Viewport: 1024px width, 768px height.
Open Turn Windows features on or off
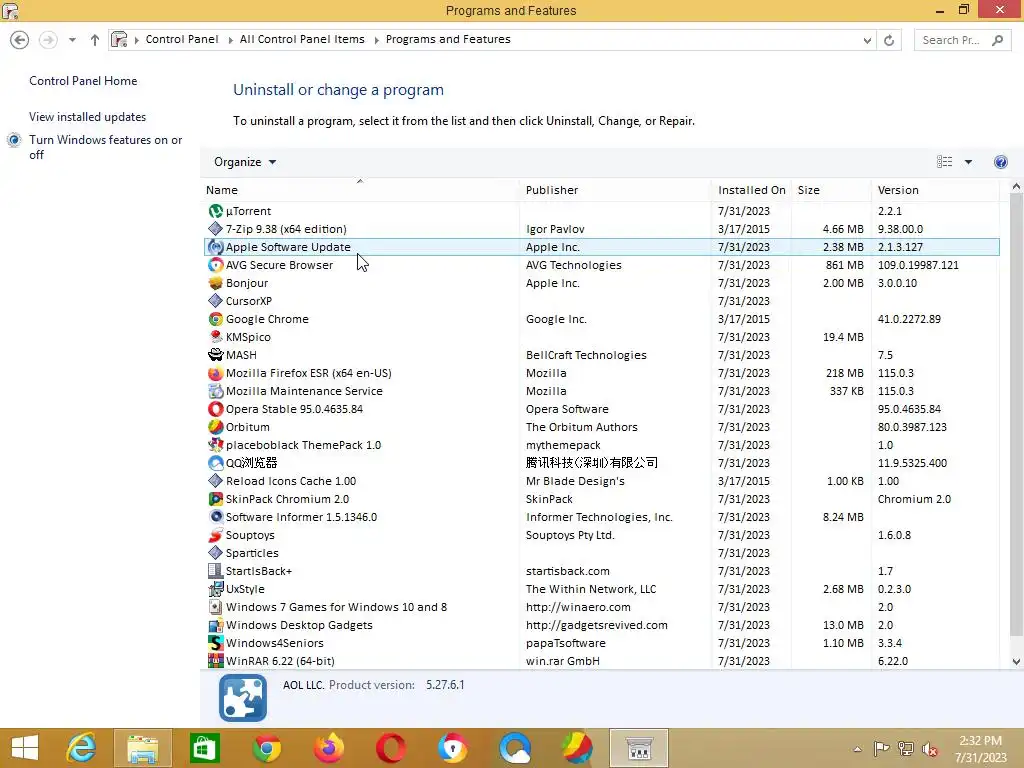106,147
